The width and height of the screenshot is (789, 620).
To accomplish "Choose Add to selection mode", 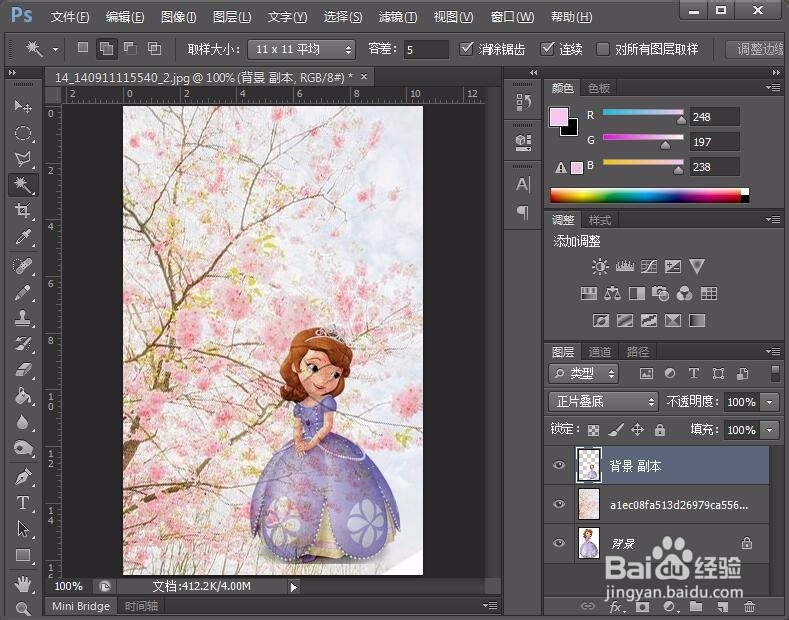I will (x=106, y=49).
